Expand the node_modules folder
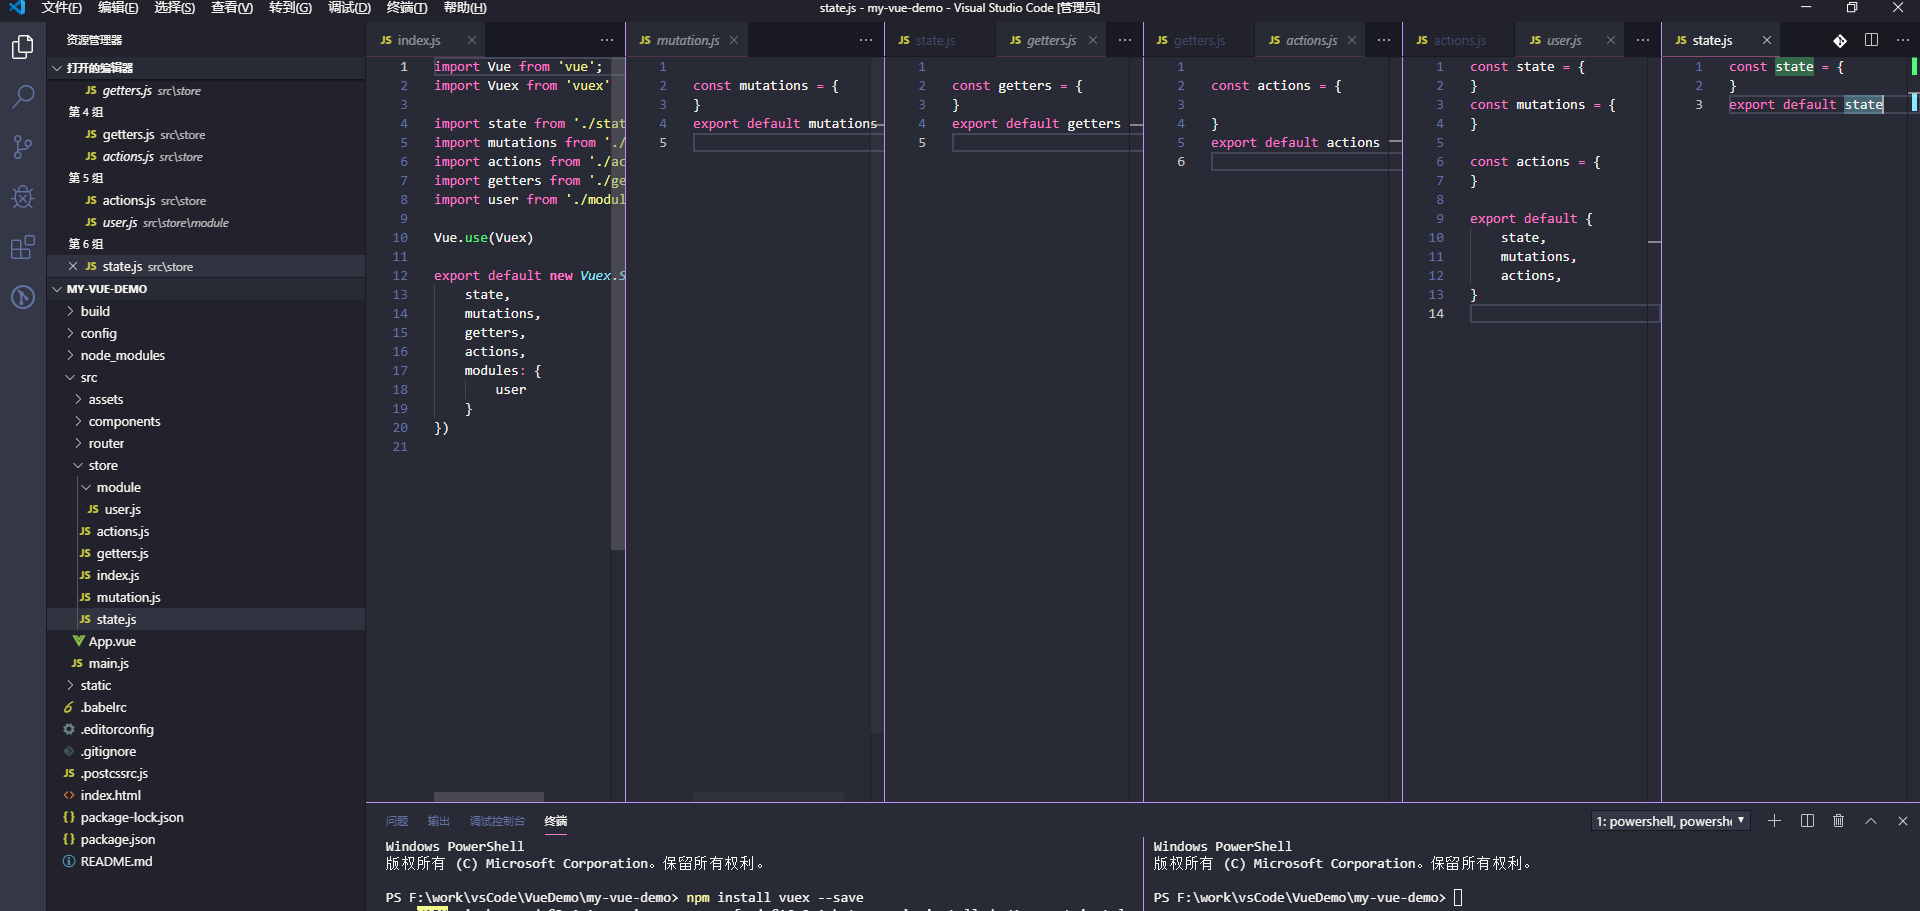1920x911 pixels. [205, 355]
